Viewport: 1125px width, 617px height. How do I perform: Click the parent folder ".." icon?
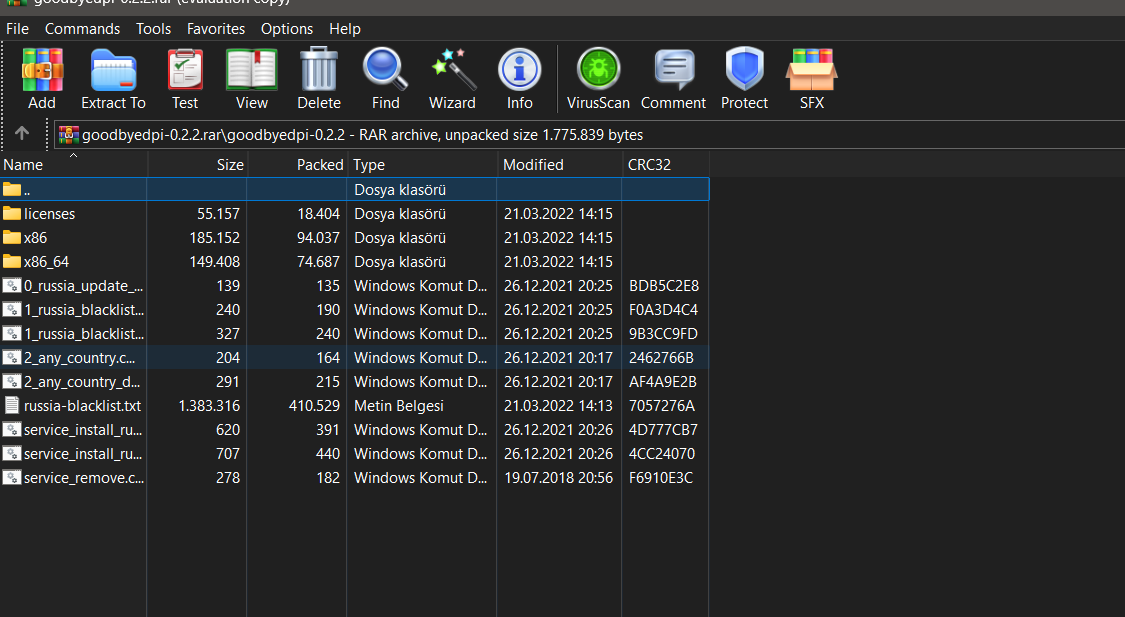(11, 189)
